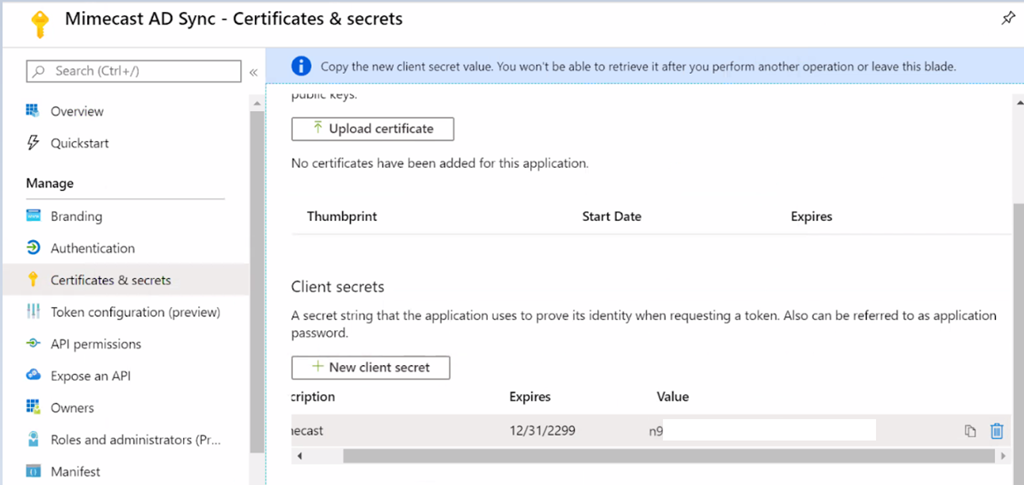The width and height of the screenshot is (1024, 485).
Task: Click the Expose an API cloud icon
Action: pos(33,375)
